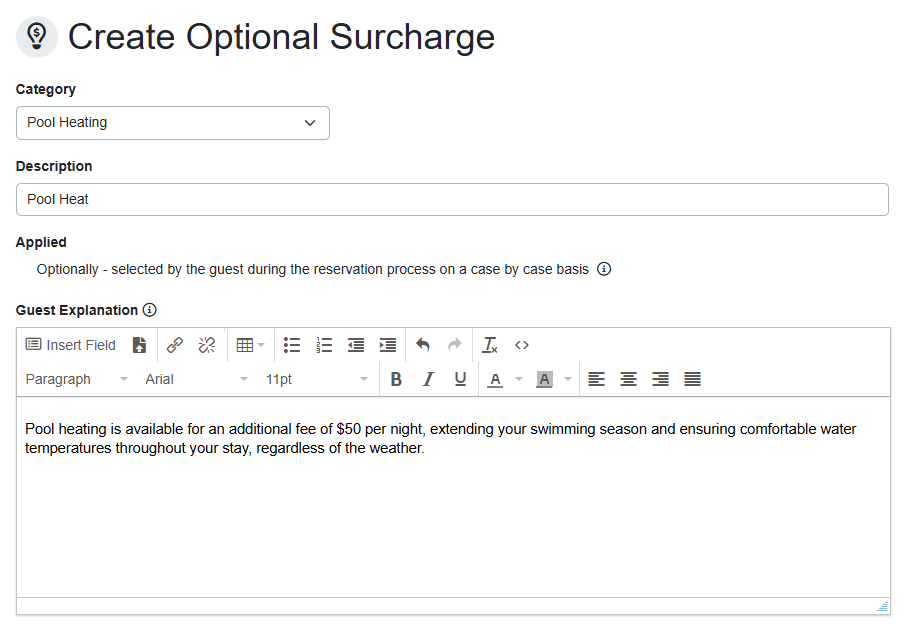Toggle italic formatting
The height and width of the screenshot is (633, 907).
click(428, 379)
